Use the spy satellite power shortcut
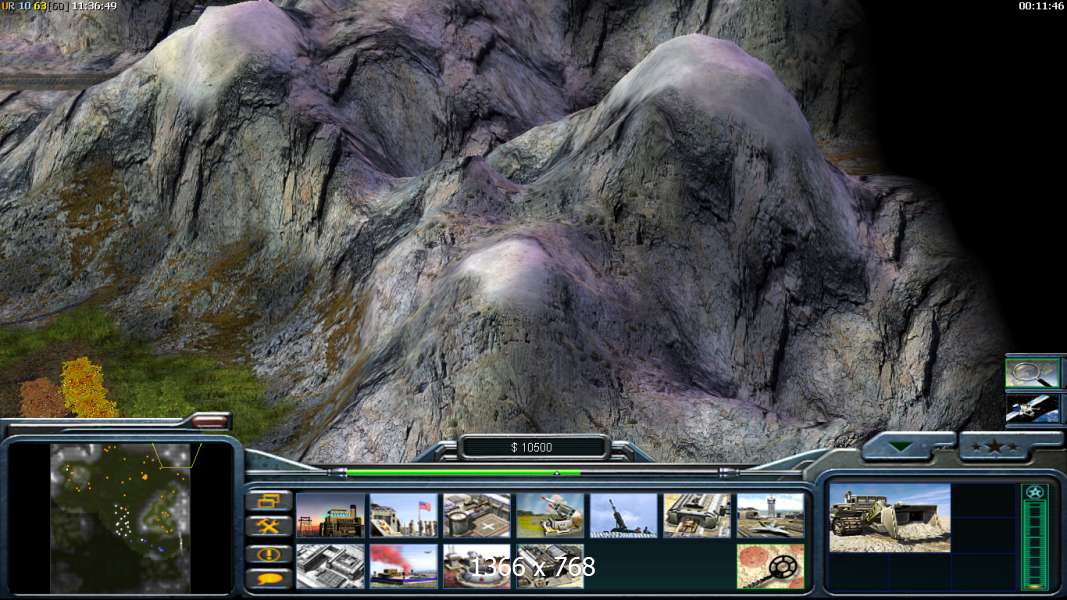Viewport: 1067px width, 600px height. coord(1033,410)
